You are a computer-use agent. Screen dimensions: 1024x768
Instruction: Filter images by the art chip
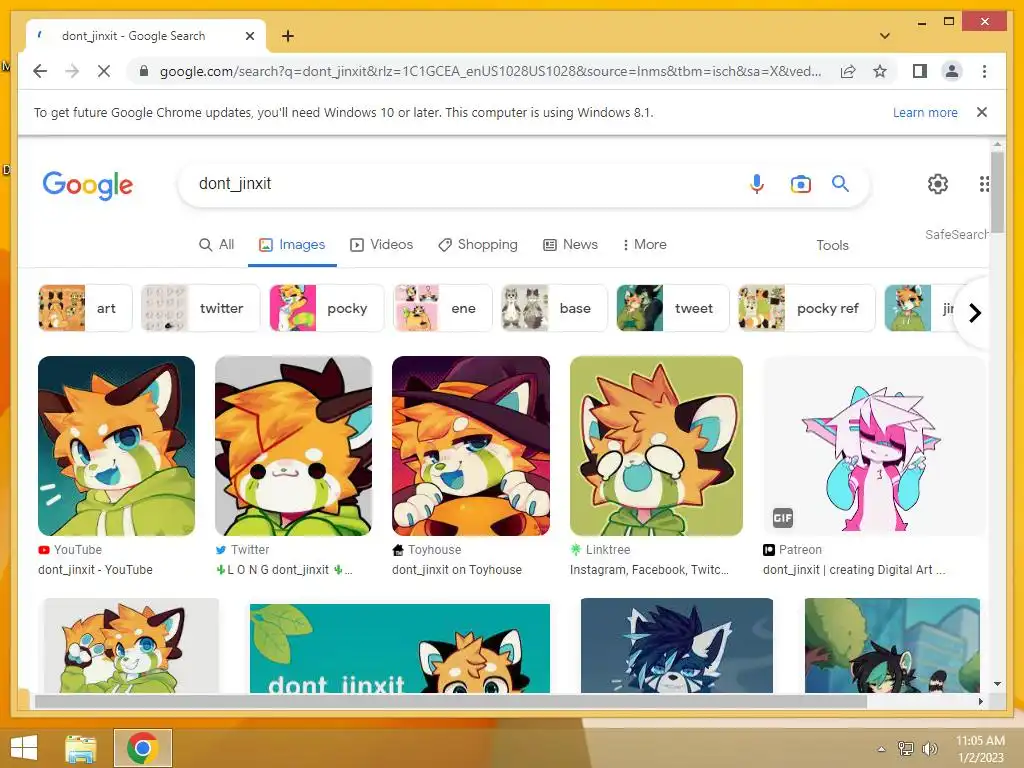click(x=85, y=308)
